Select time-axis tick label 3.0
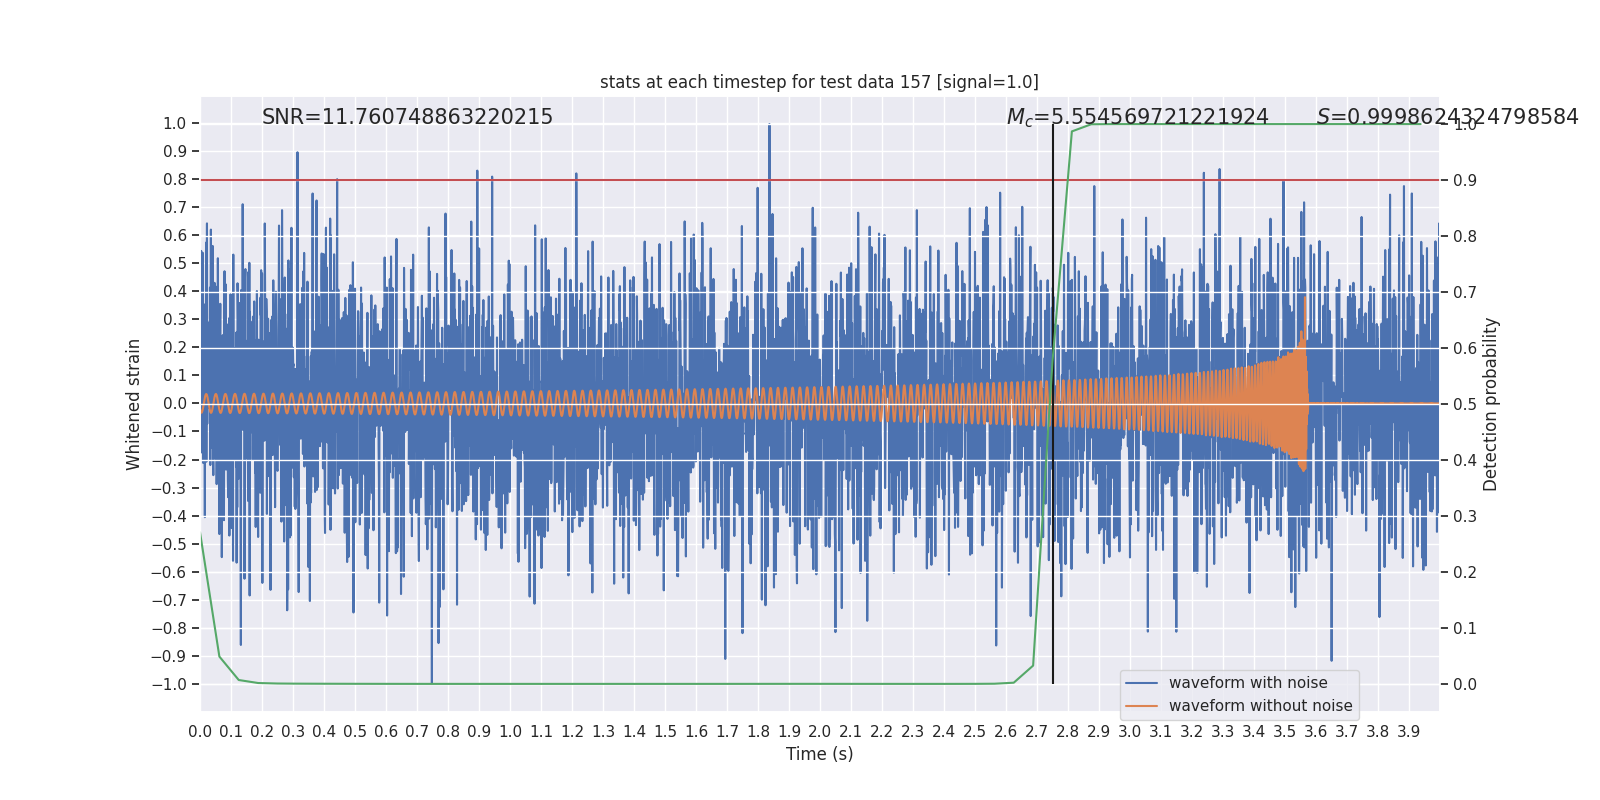 click(1130, 731)
